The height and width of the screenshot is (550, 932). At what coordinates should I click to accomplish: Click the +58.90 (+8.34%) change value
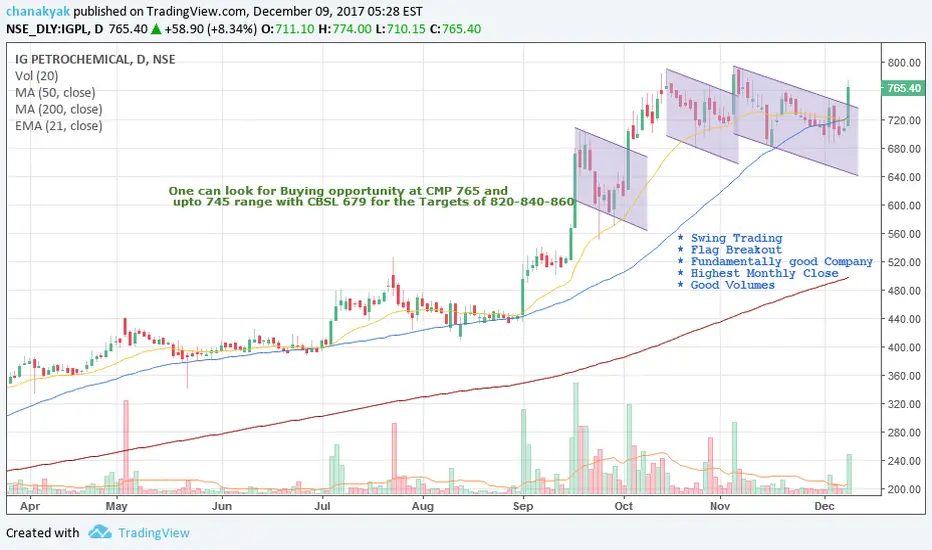(211, 29)
